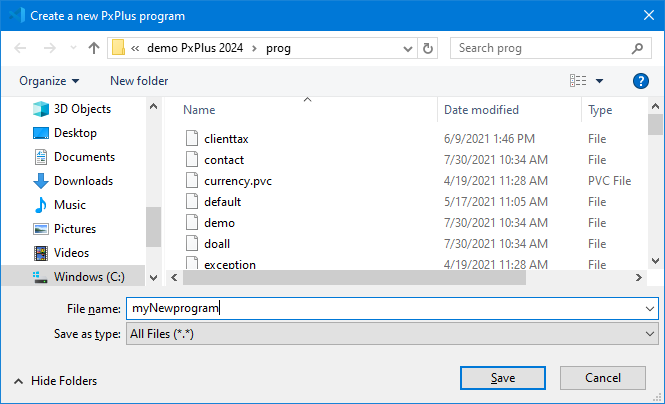The height and width of the screenshot is (404, 665).
Task: Click the currency.pvc file icon
Action: tap(193, 181)
